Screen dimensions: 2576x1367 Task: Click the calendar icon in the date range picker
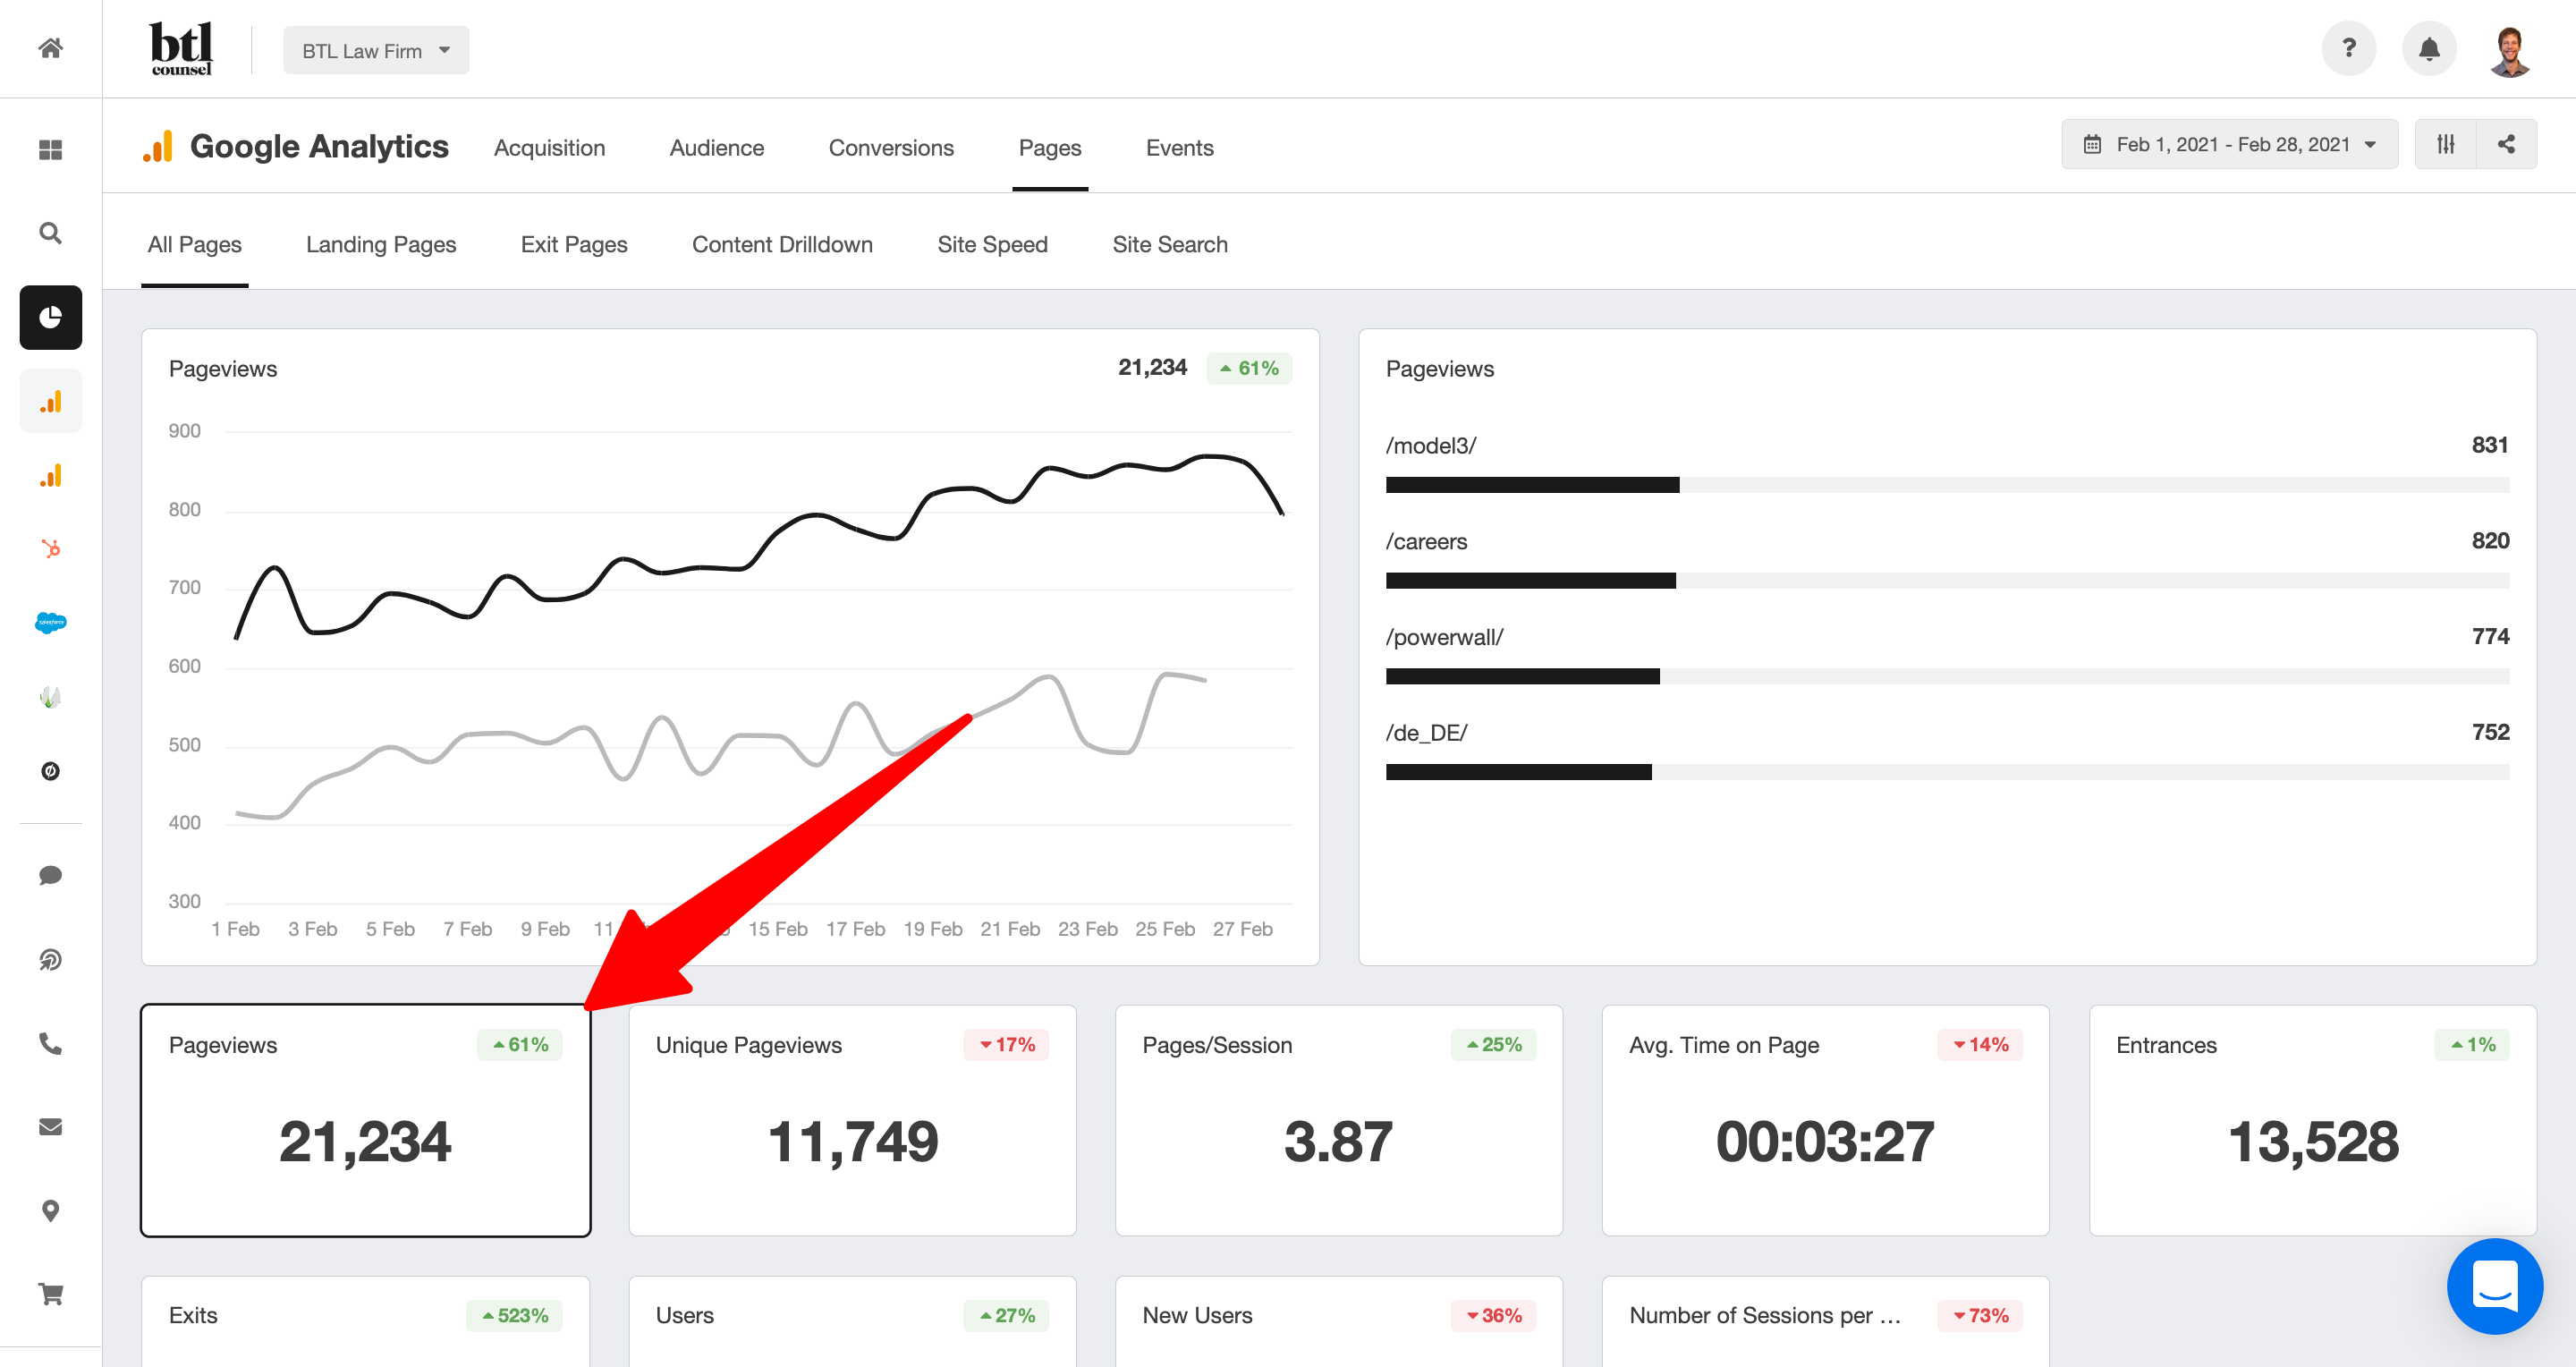pos(2091,144)
